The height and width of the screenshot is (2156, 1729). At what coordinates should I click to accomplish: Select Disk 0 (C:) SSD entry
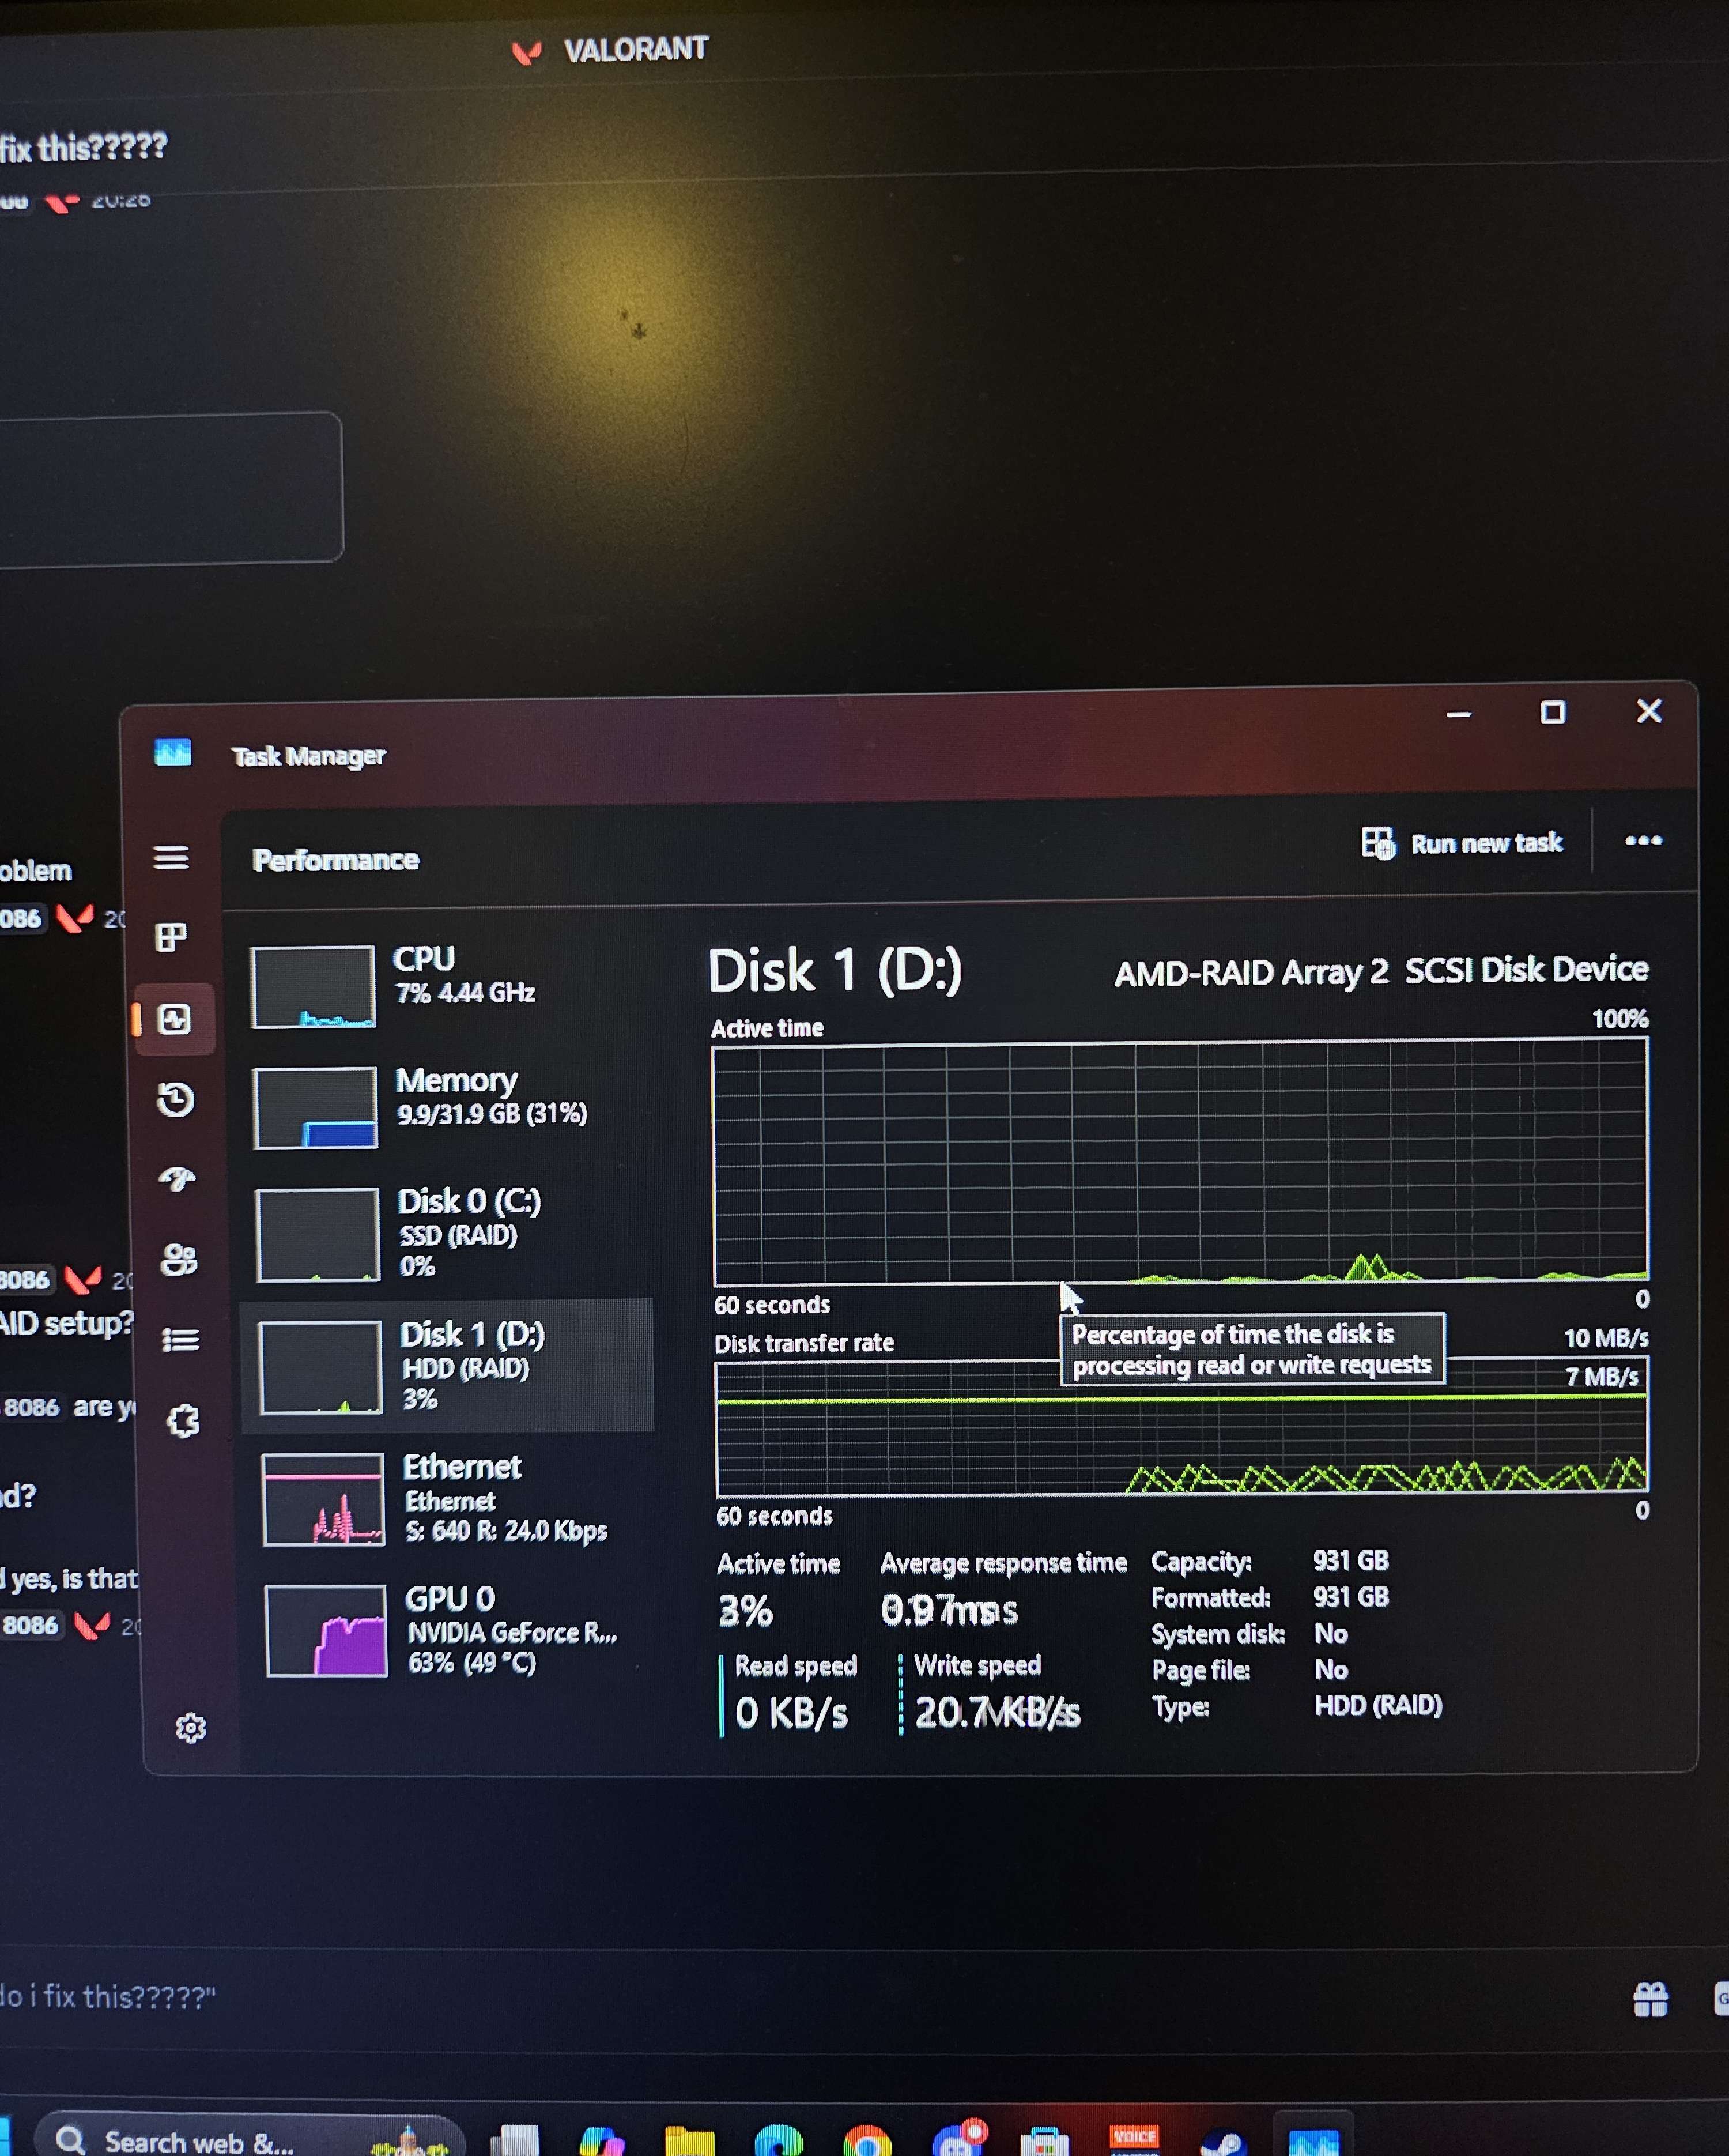(x=447, y=1234)
